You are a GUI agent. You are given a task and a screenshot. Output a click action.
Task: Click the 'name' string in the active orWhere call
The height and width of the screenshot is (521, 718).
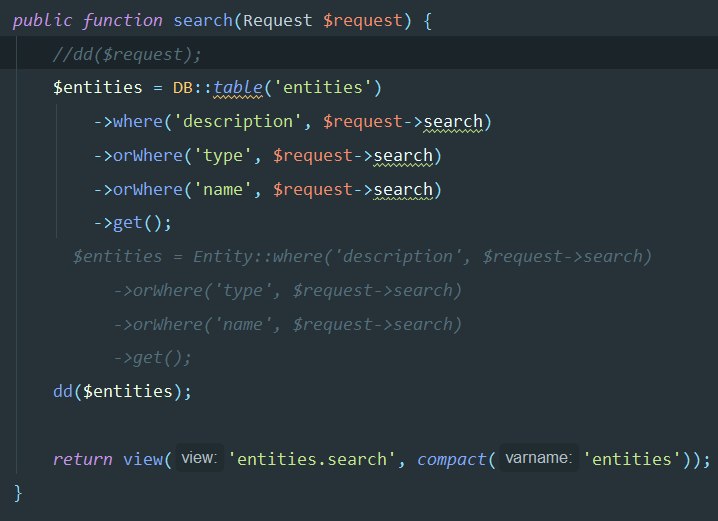[223, 190]
